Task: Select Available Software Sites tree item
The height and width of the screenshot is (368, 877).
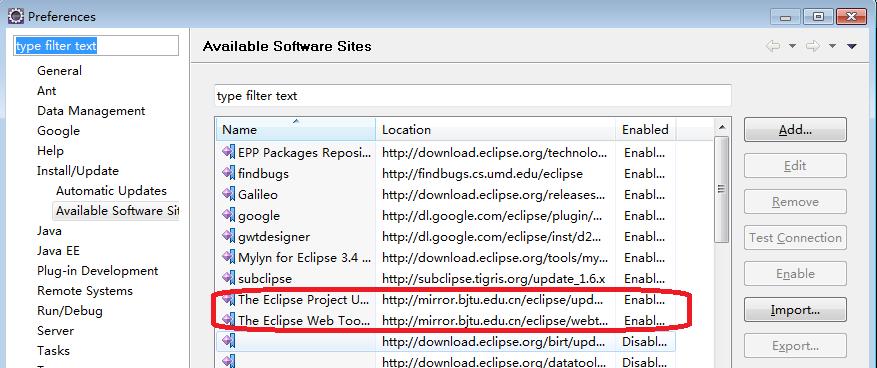Action: tap(117, 211)
